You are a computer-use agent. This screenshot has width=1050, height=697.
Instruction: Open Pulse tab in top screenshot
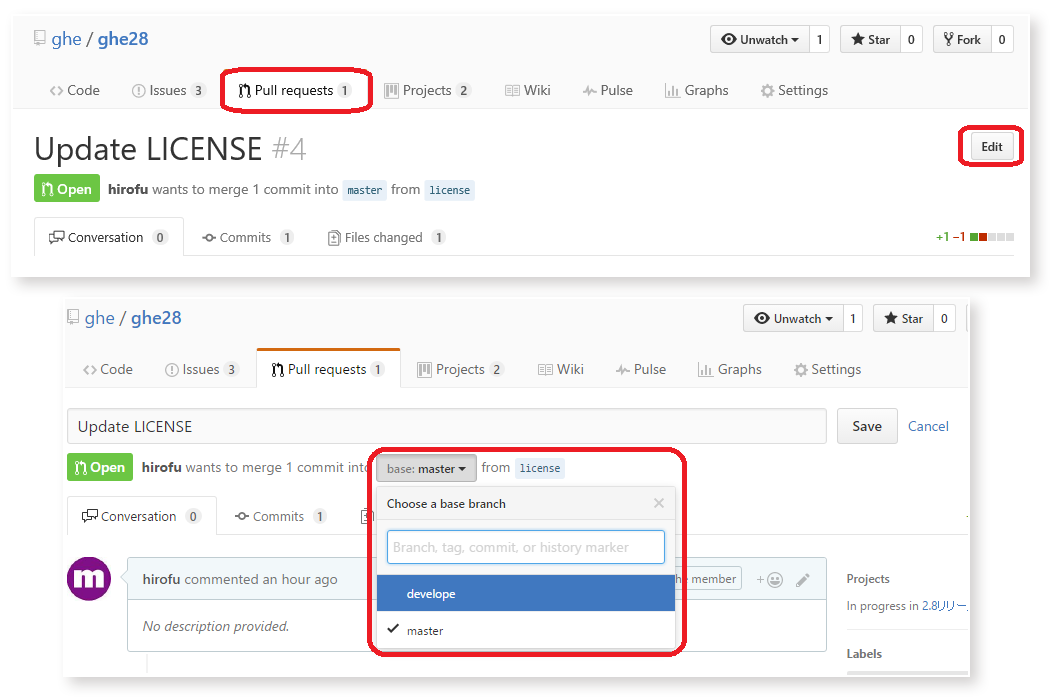607,90
